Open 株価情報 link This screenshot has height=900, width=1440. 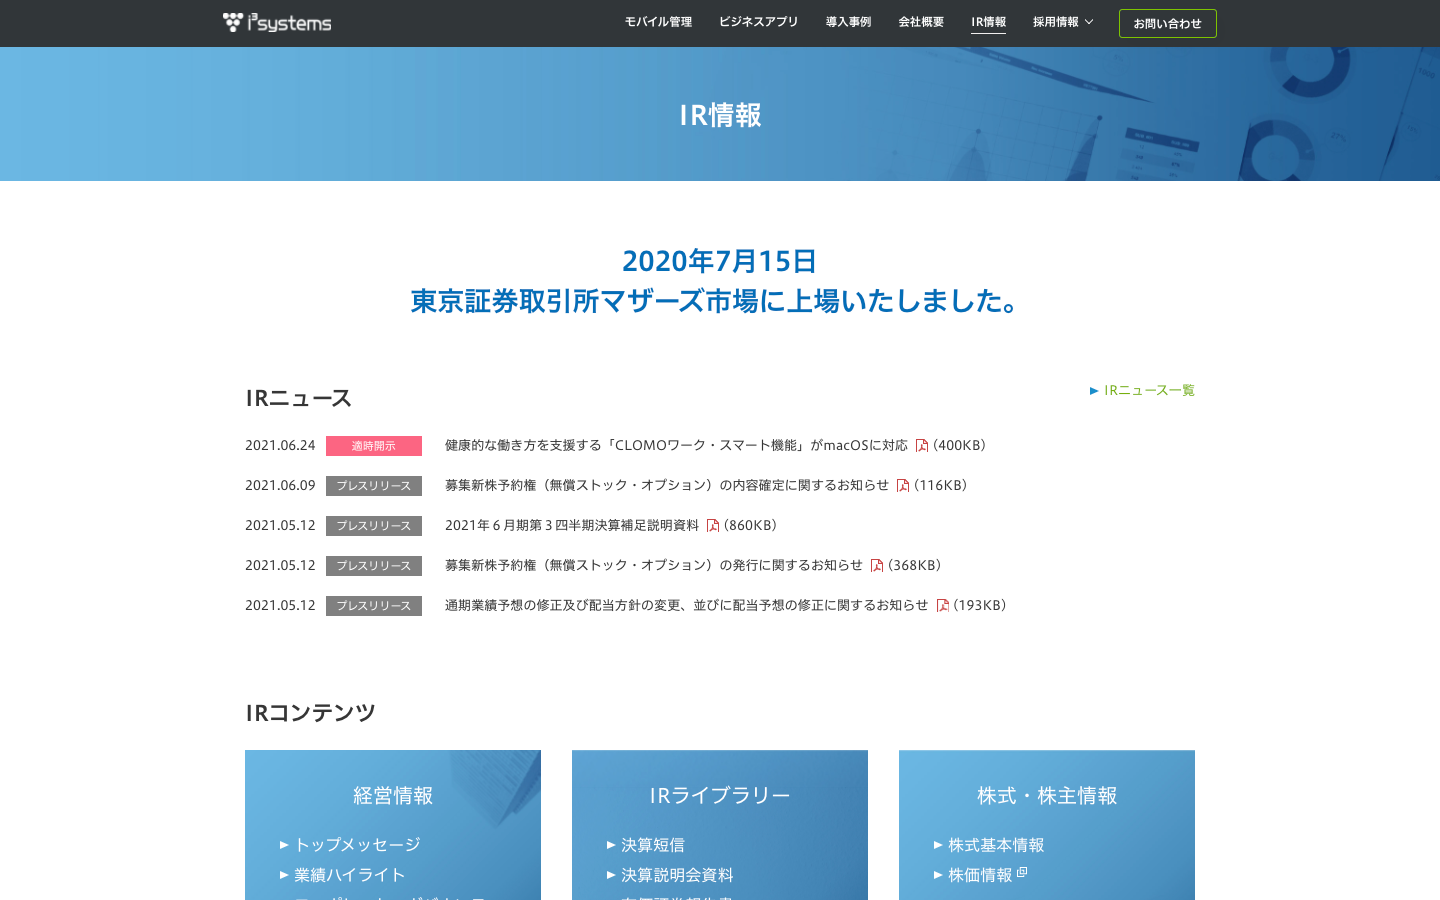coord(980,875)
